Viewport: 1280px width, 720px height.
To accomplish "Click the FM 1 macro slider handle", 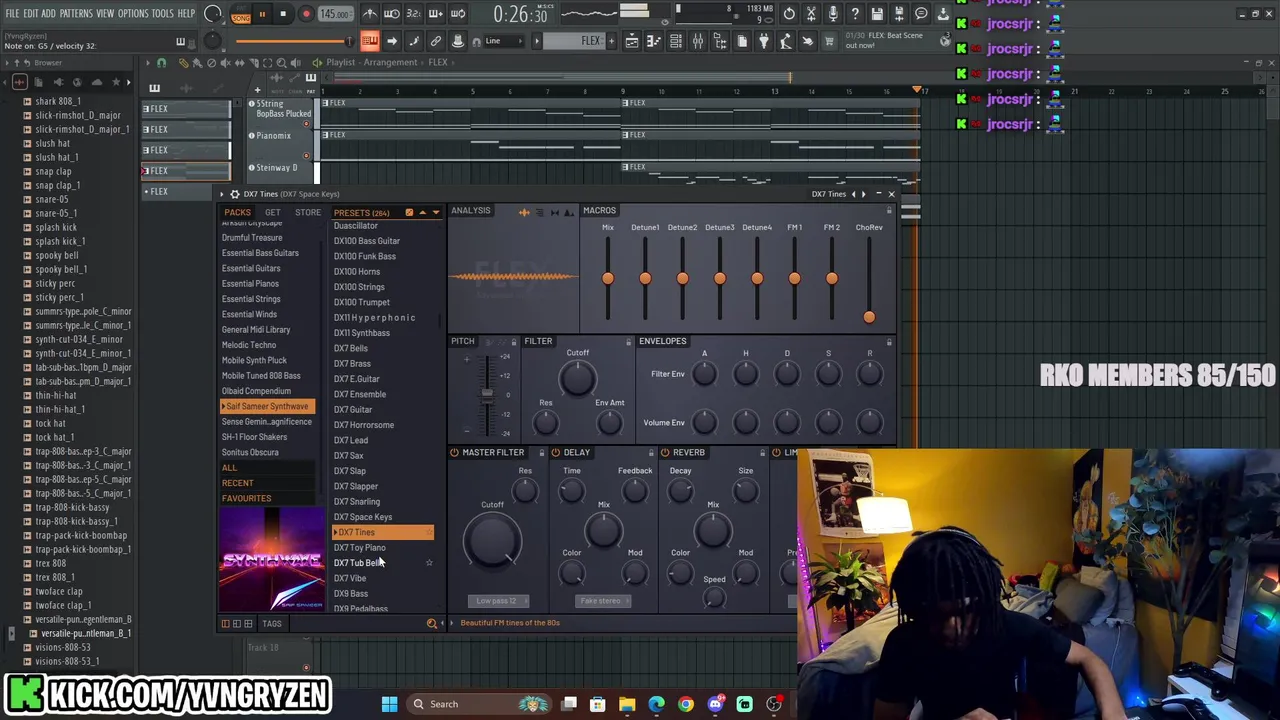I will click(x=794, y=279).
